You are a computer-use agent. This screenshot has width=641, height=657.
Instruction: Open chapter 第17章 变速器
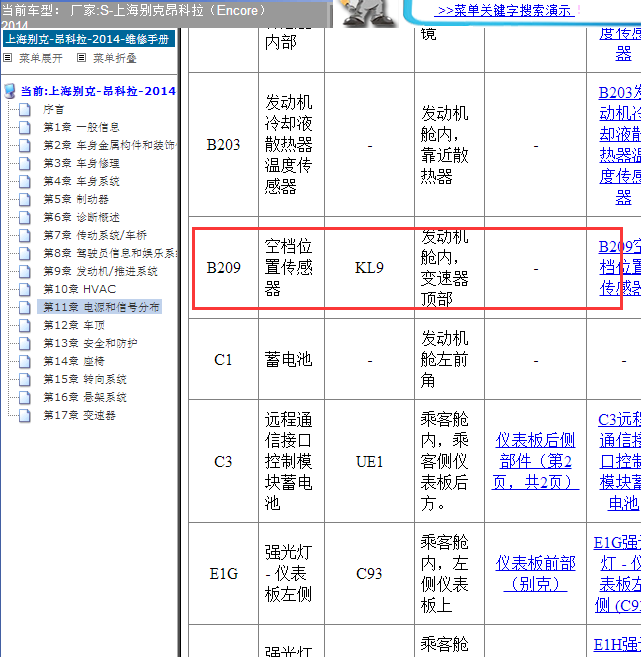point(79,416)
